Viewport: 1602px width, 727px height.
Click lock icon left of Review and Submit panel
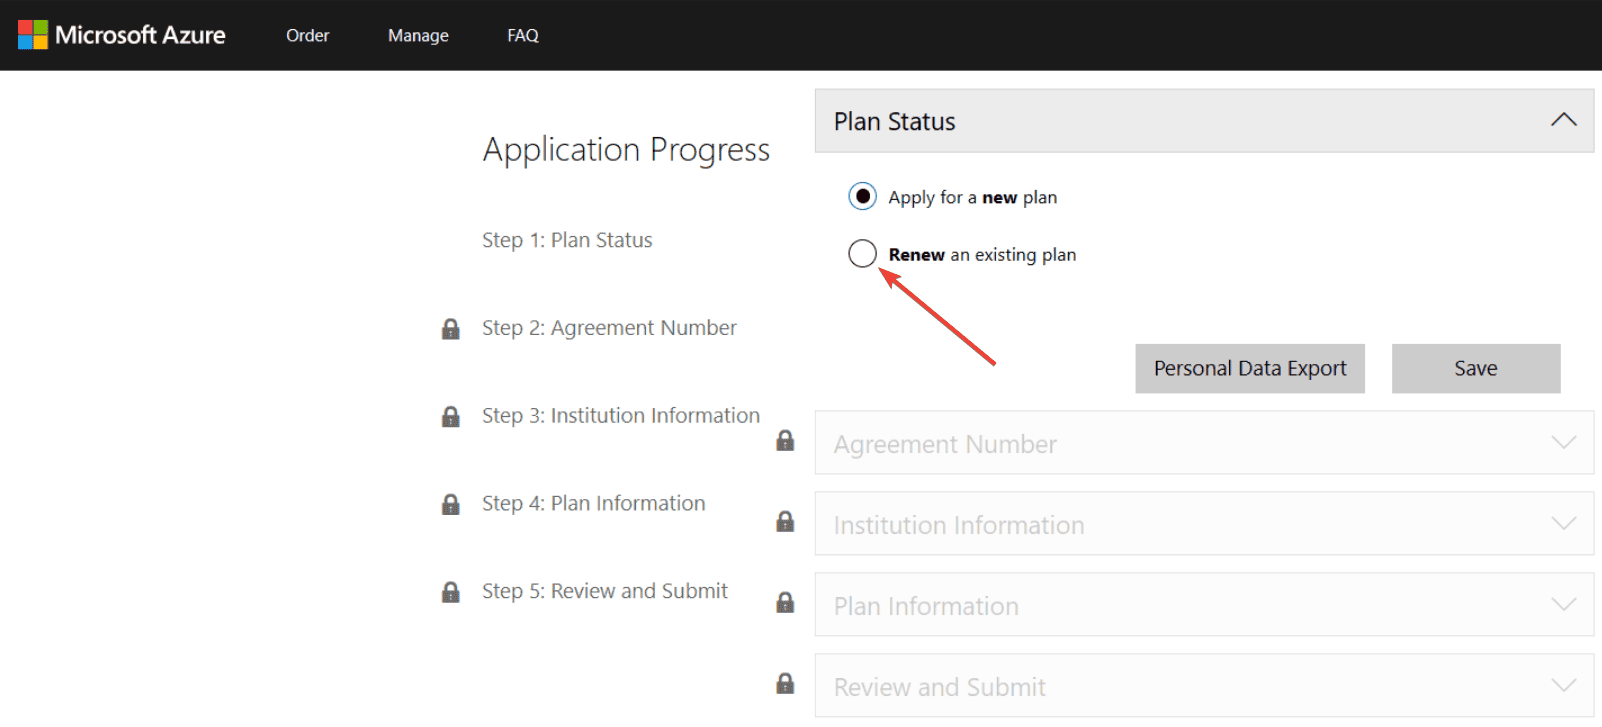pyautogui.click(x=785, y=684)
